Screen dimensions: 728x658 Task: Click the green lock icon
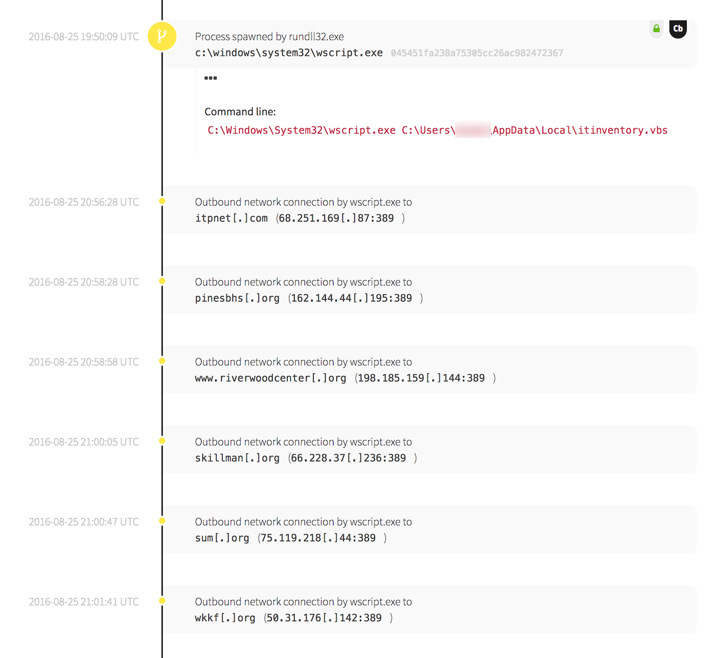656,29
